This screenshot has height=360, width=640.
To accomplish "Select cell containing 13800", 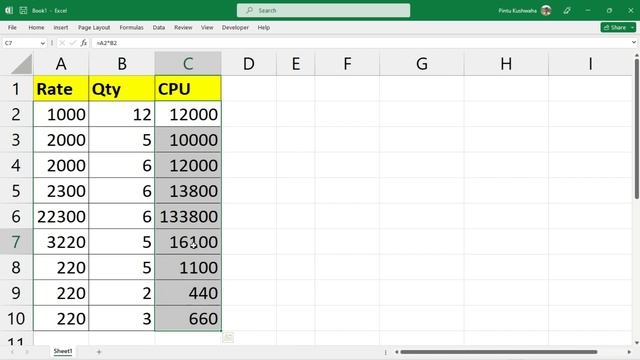I will 188,191.
